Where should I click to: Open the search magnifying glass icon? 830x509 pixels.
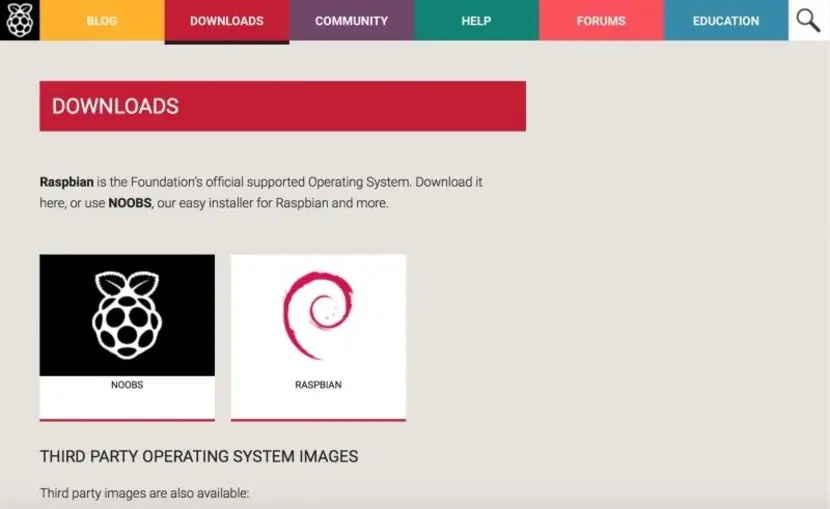(x=808, y=20)
